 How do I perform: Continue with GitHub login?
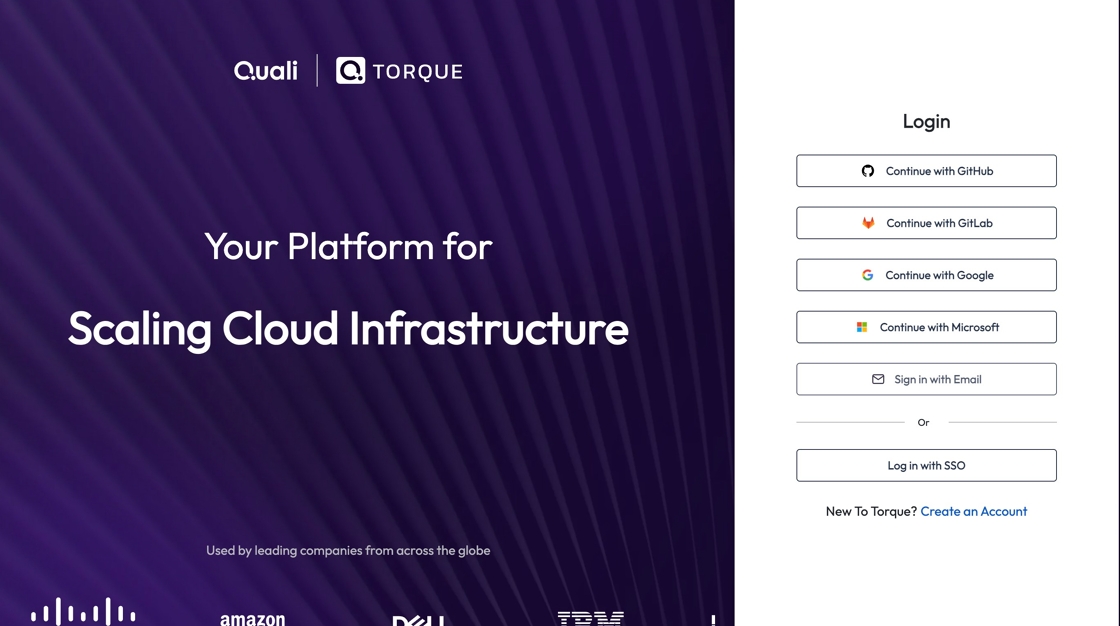click(926, 171)
